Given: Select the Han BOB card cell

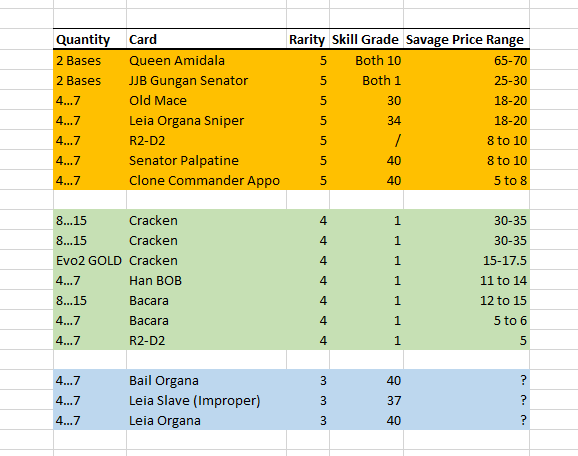Looking at the screenshot, I should tap(206, 280).
